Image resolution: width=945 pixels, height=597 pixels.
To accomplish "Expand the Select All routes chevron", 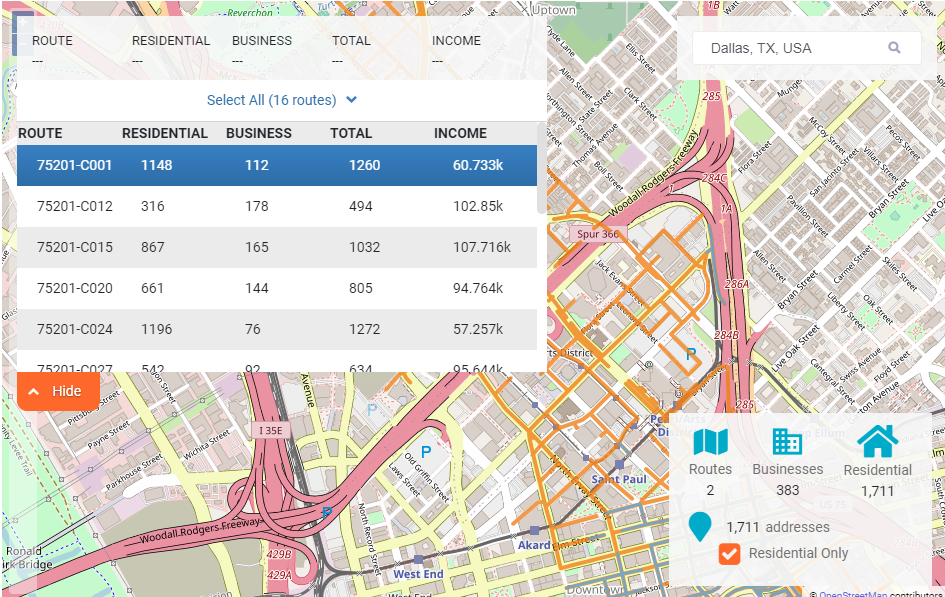I will pyautogui.click(x=352, y=100).
